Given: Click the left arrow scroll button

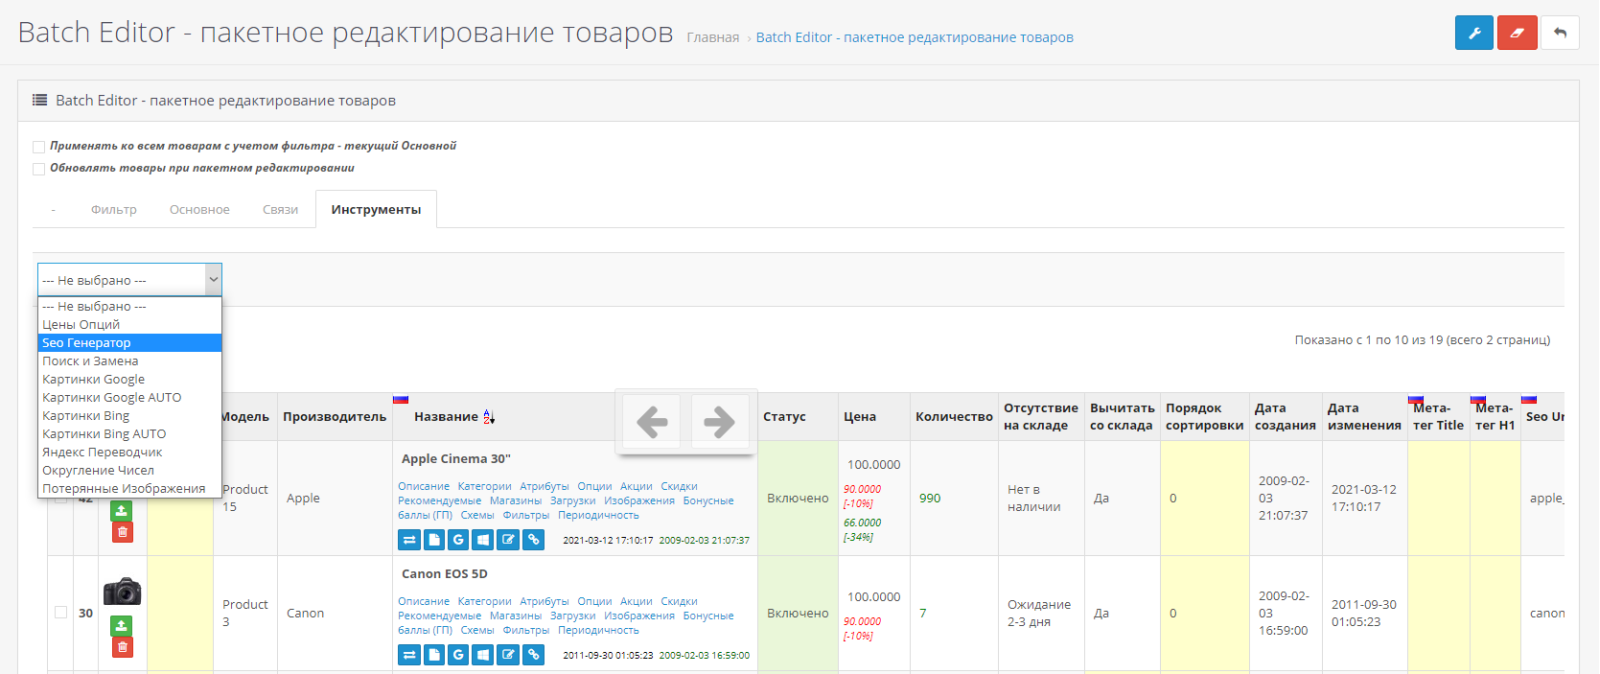Looking at the screenshot, I should point(652,422).
